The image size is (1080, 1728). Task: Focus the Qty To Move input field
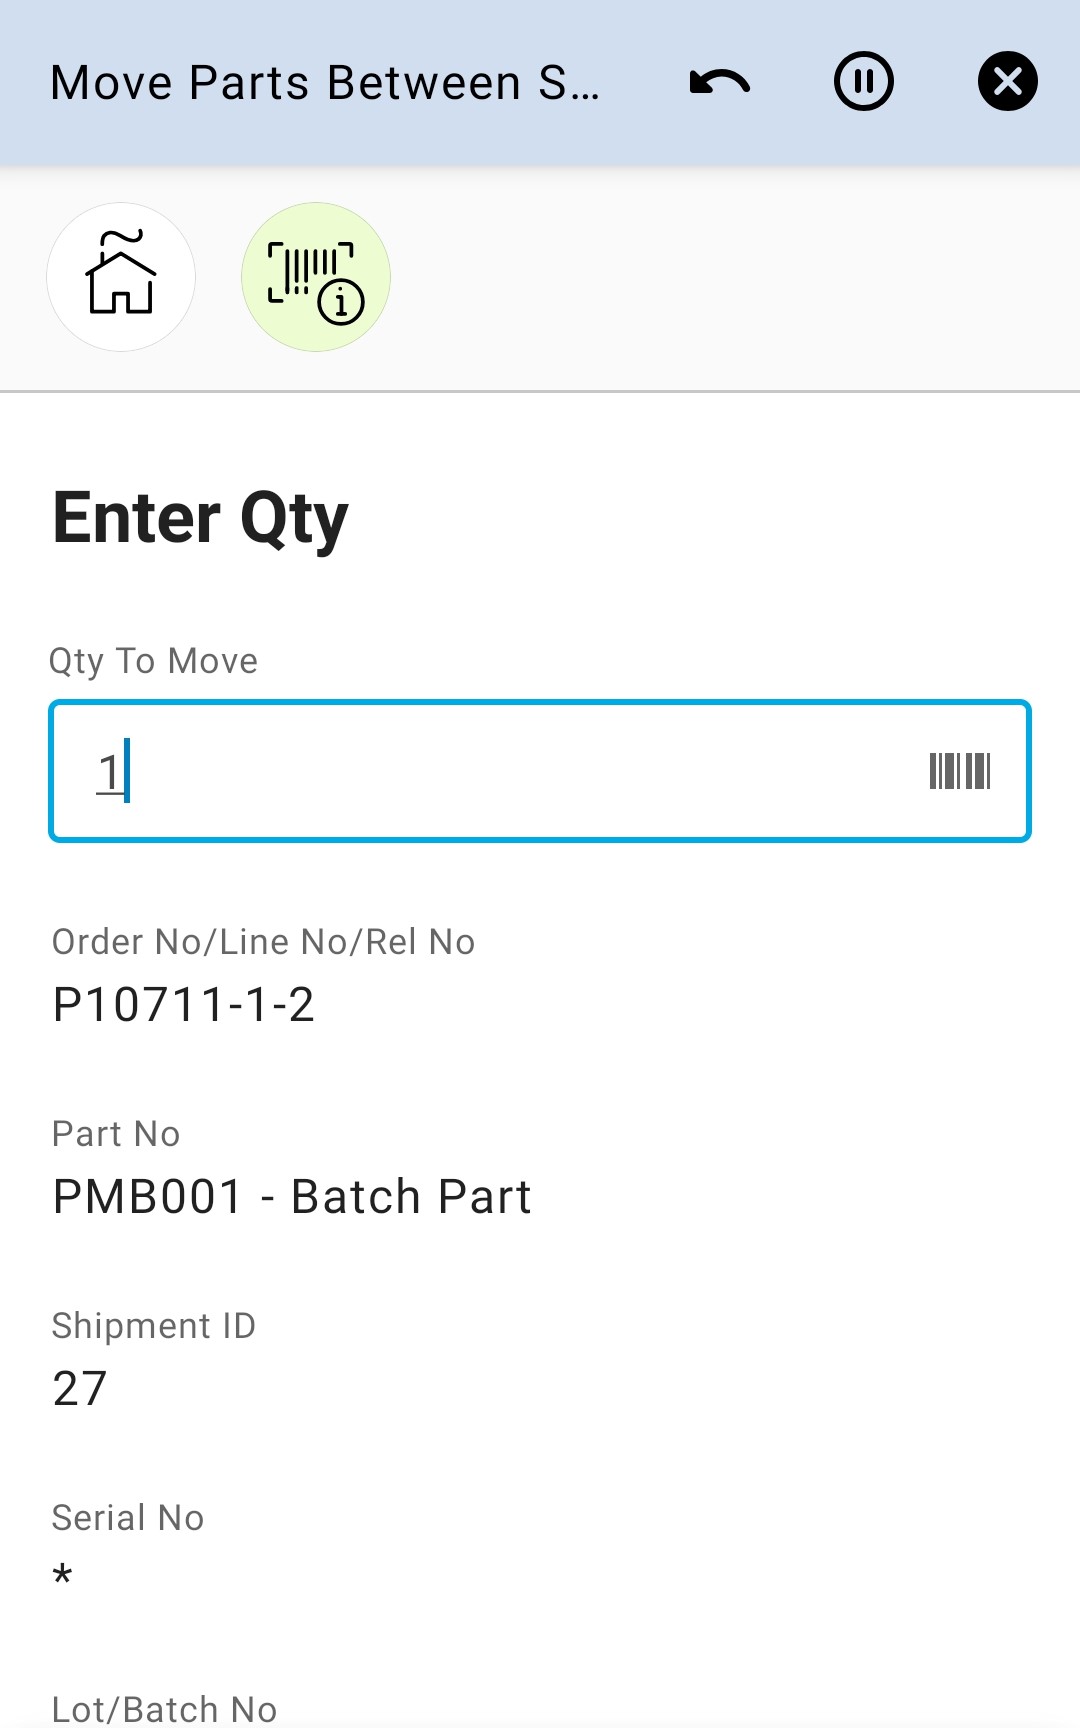click(x=500, y=771)
